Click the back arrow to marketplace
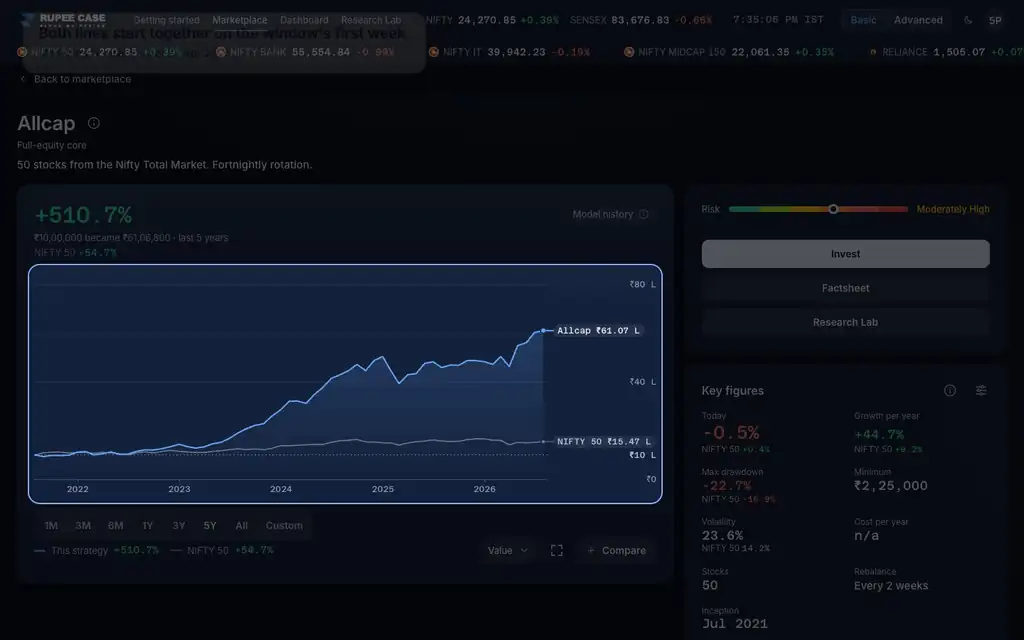Screen dimensions: 1024x640 point(23,79)
